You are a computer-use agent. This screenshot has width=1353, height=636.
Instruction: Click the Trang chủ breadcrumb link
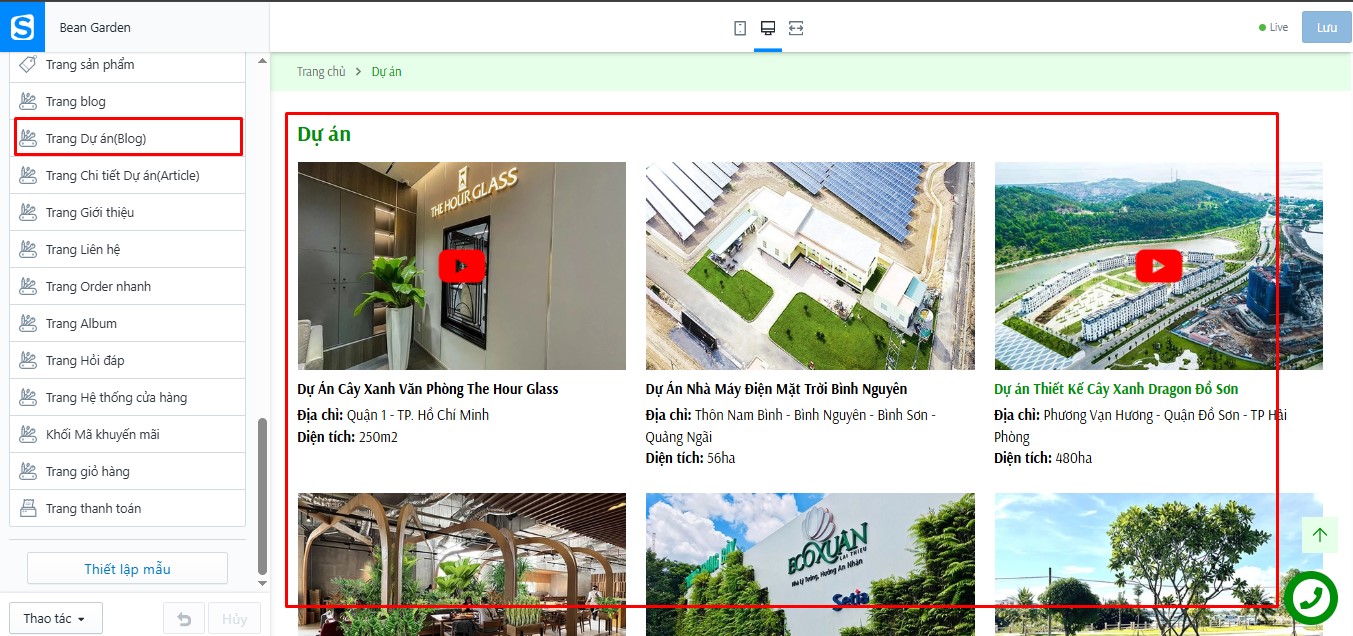[321, 72]
